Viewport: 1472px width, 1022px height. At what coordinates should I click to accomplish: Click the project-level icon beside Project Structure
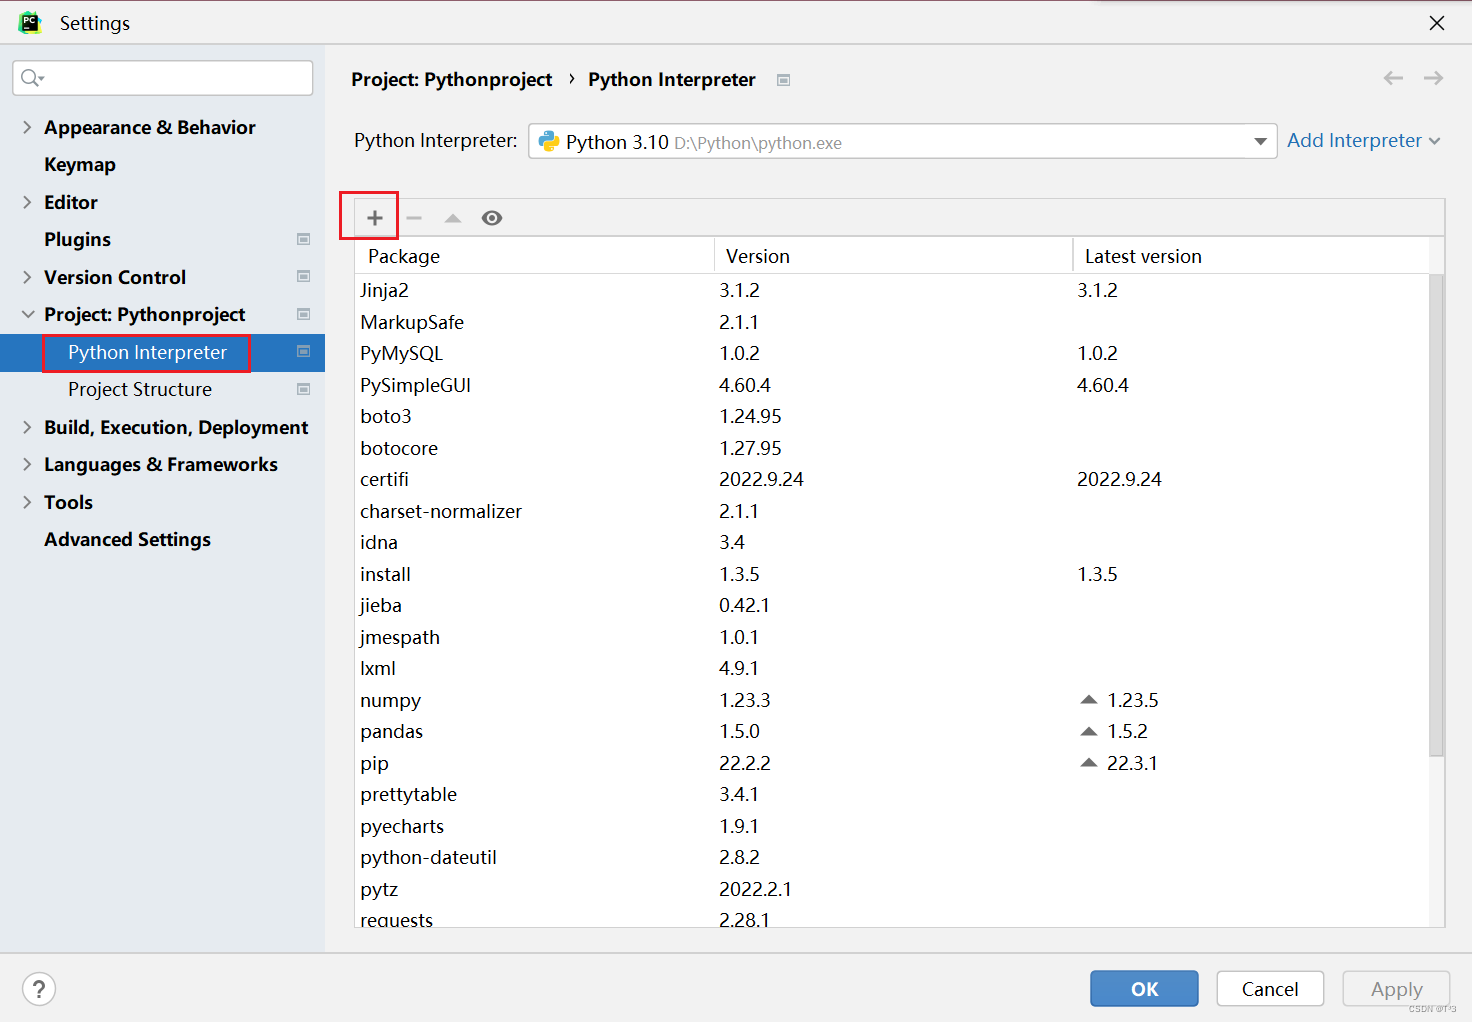click(x=304, y=389)
